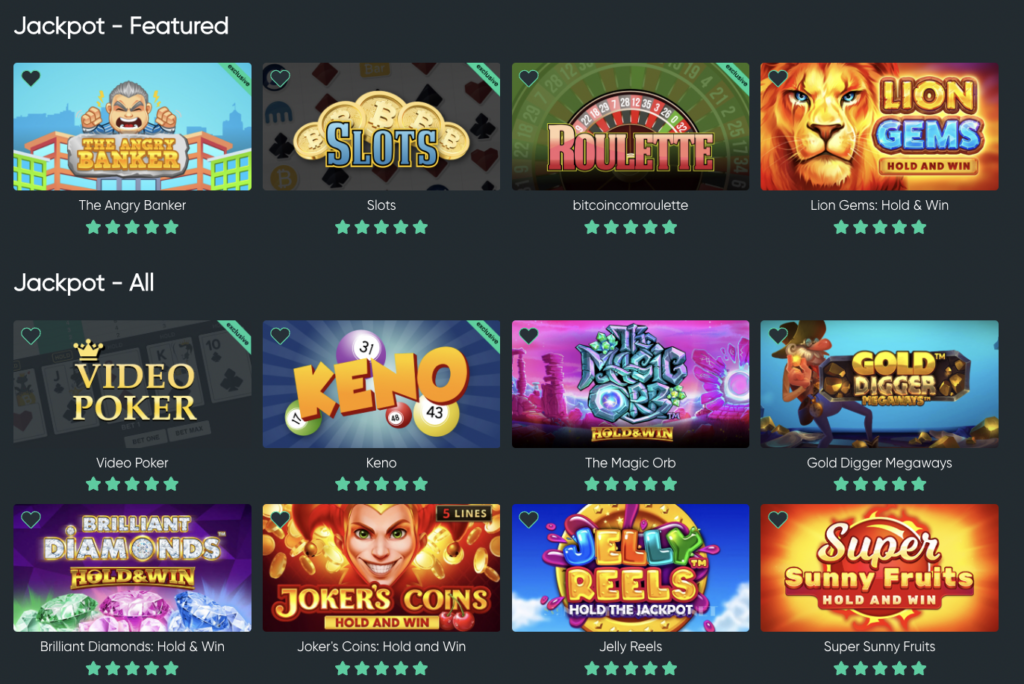The height and width of the screenshot is (684, 1024).
Task: Heart the Super Sunny Fruits tile
Action: coord(778,519)
